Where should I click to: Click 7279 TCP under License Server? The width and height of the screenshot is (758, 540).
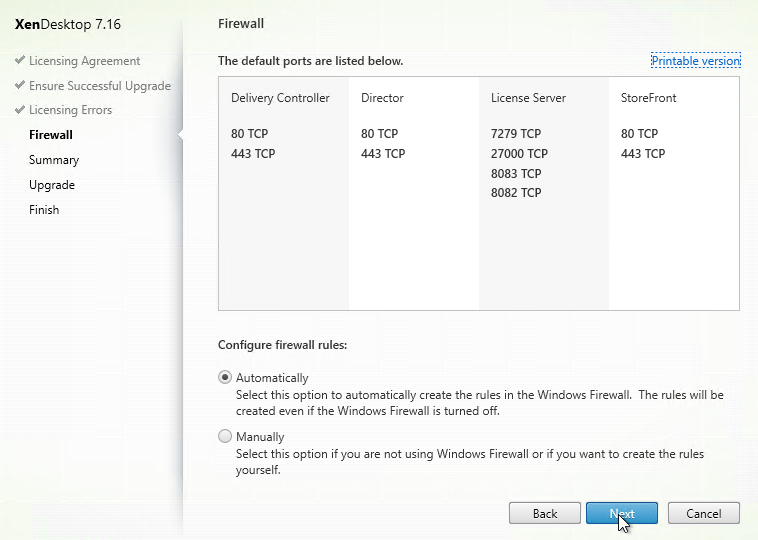pos(516,133)
